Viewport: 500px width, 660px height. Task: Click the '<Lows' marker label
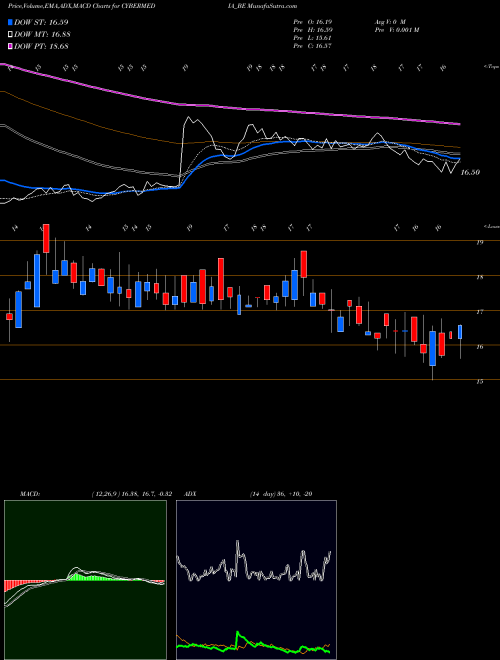click(x=490, y=226)
